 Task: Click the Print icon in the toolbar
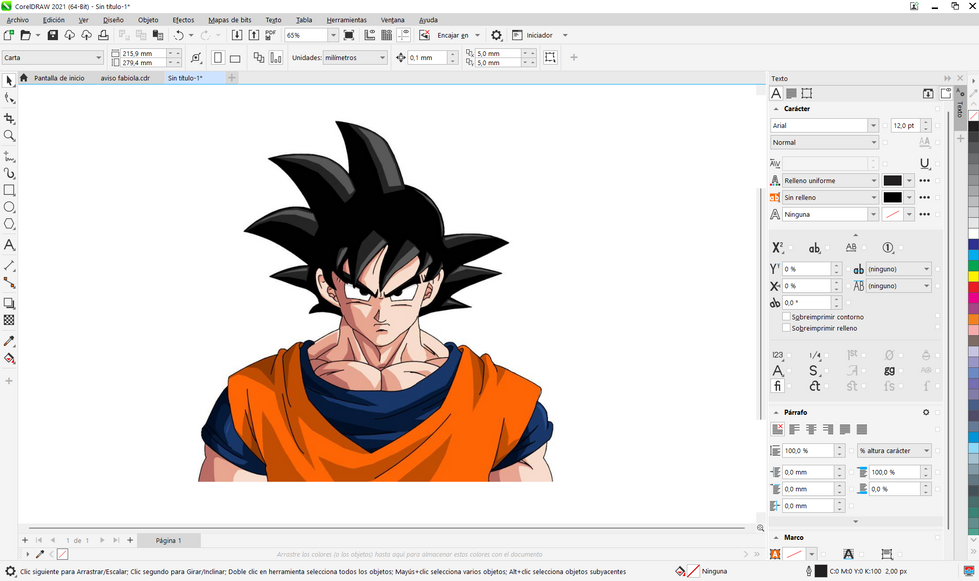point(103,35)
